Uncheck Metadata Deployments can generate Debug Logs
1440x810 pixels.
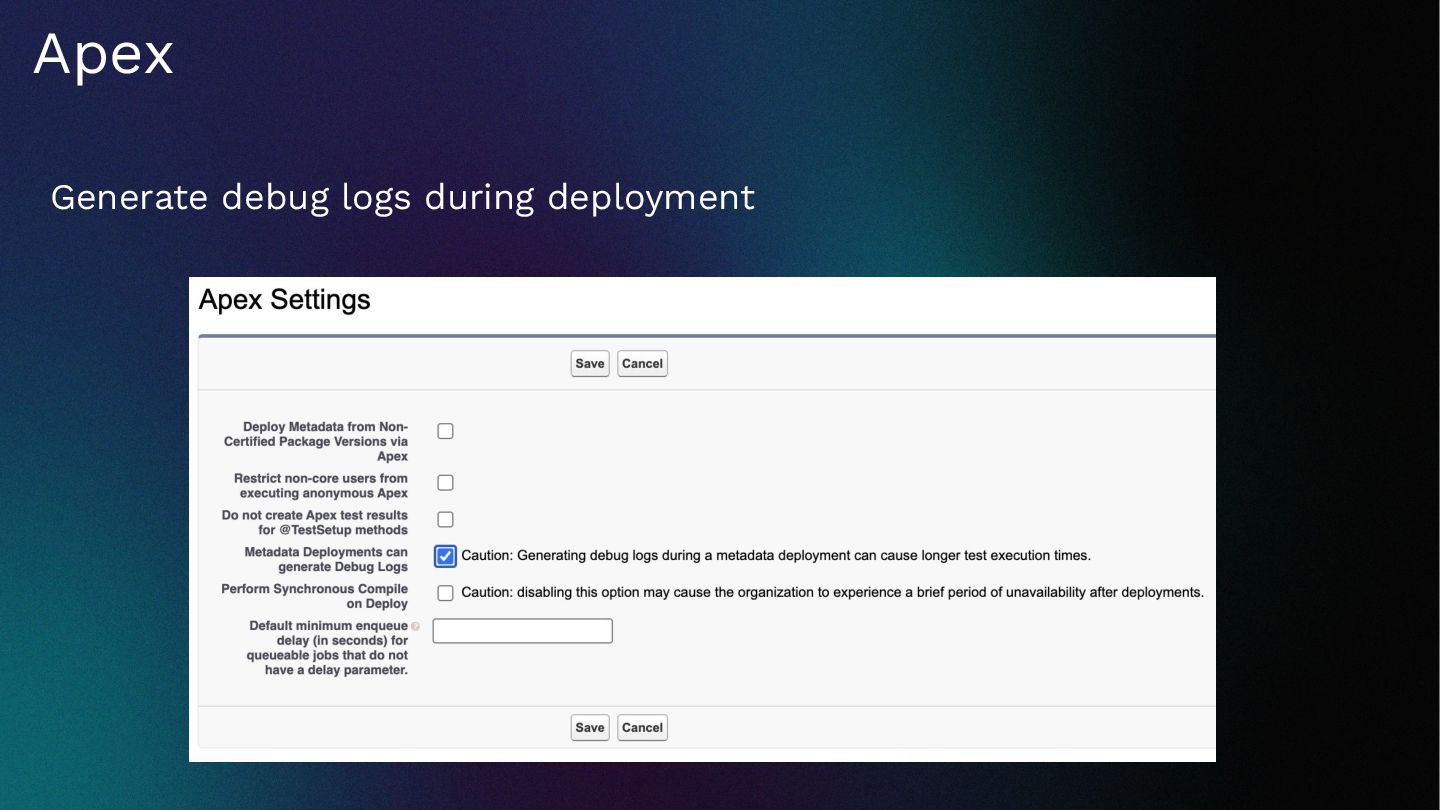pyautogui.click(x=446, y=556)
